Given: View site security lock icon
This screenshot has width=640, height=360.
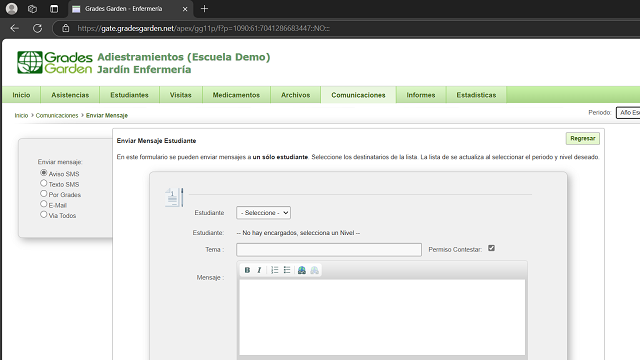Looking at the screenshot, I should (65, 28).
